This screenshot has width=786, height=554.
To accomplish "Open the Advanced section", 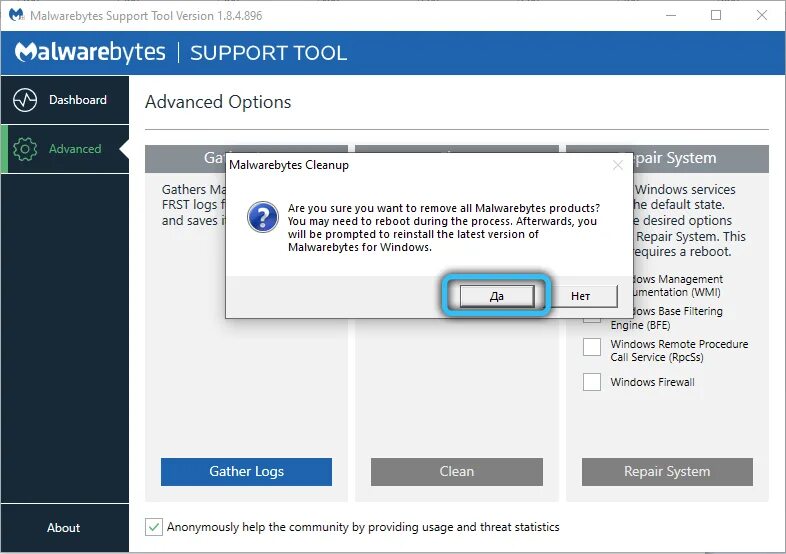I will coord(65,149).
